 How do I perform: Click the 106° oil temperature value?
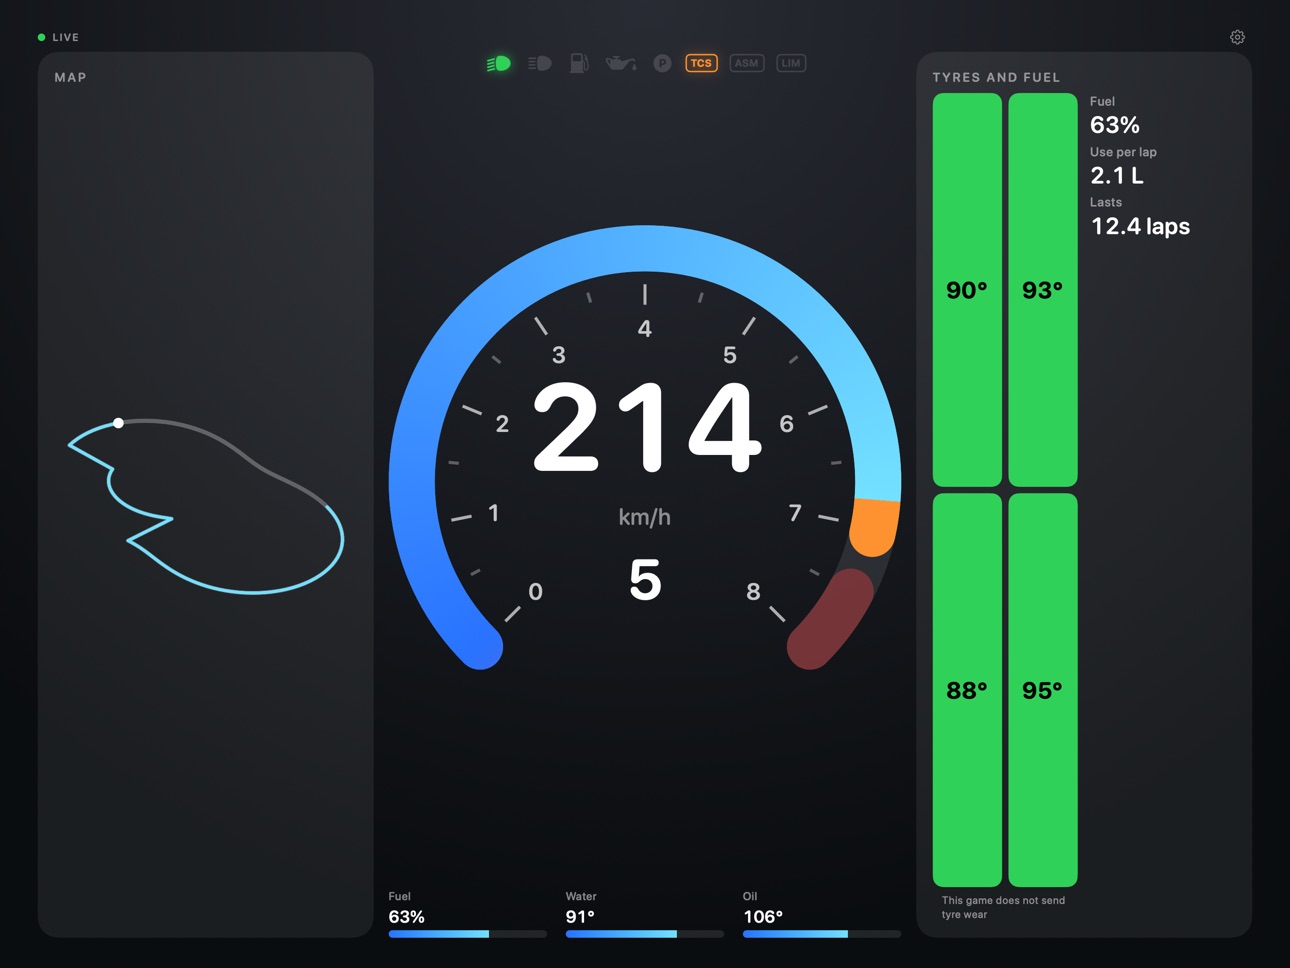763,917
